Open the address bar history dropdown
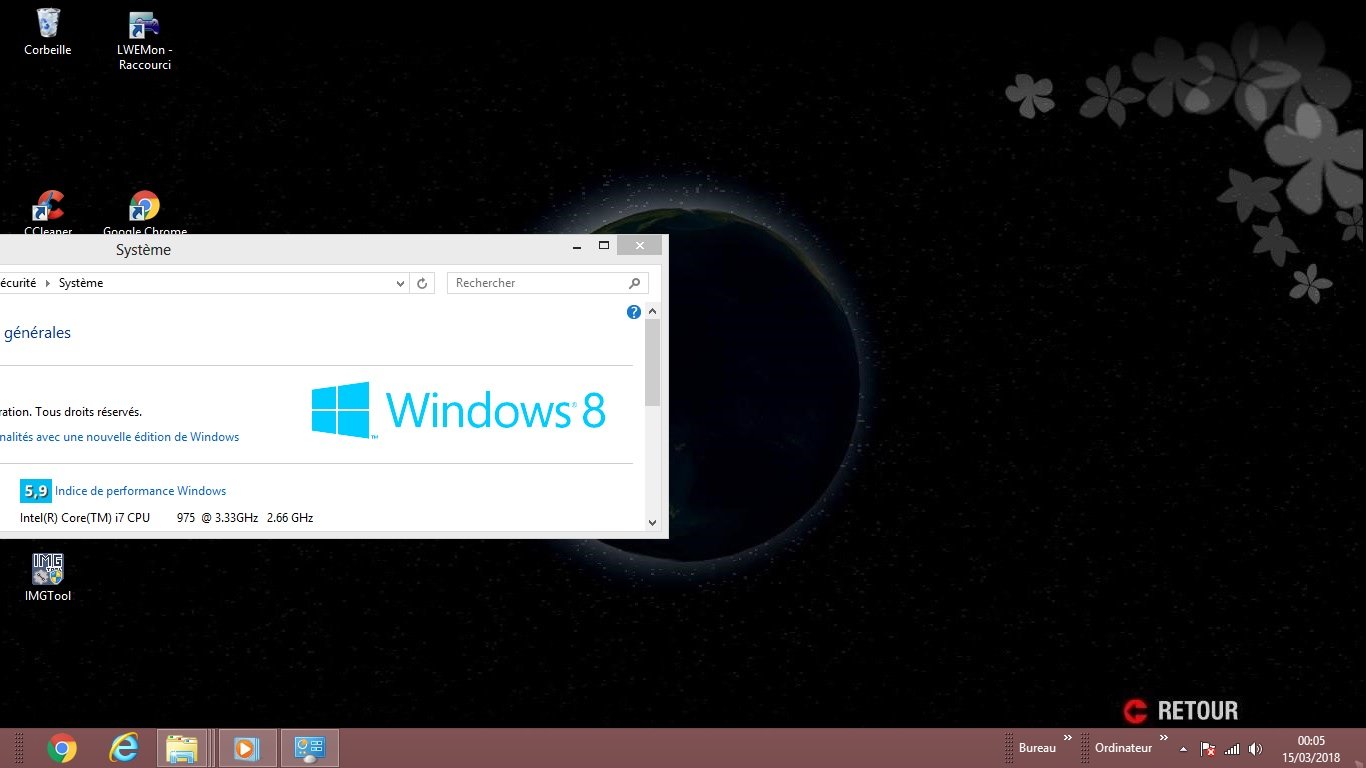The width and height of the screenshot is (1366, 768). coord(401,283)
